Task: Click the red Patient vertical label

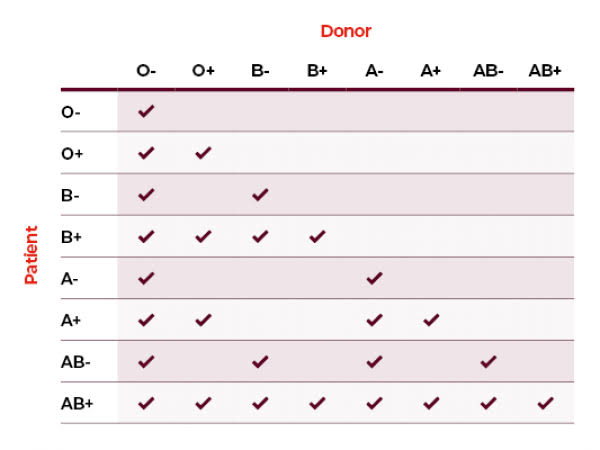Action: [x=31, y=255]
